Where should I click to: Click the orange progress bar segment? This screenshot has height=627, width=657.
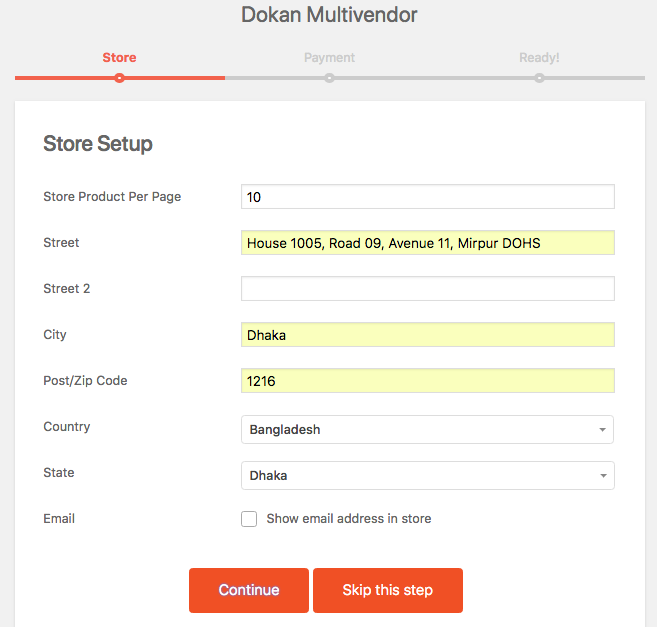[x=120, y=78]
